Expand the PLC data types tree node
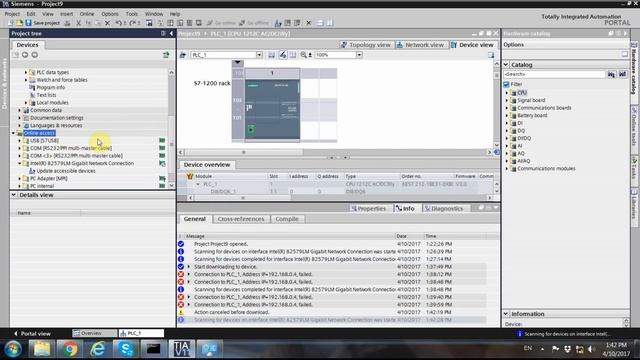 click(x=26, y=72)
